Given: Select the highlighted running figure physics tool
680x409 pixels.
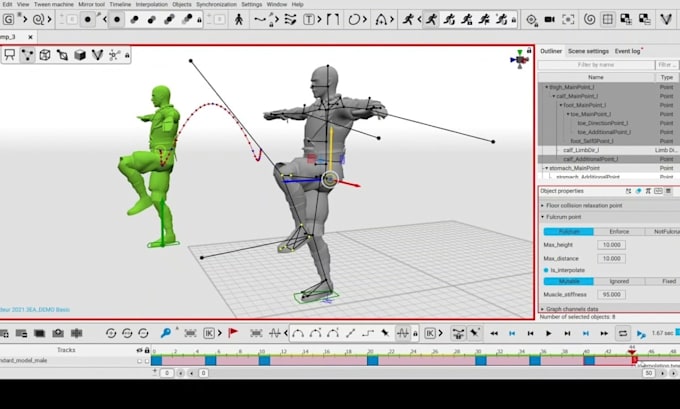Looking at the screenshot, I should [431, 20].
